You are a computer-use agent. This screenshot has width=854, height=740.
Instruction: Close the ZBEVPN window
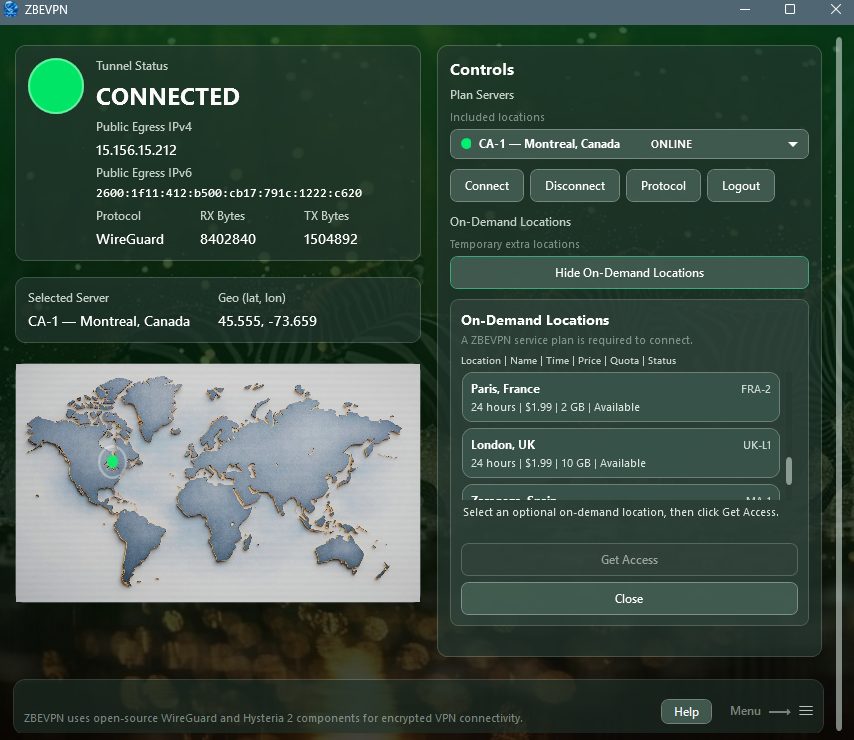click(835, 9)
